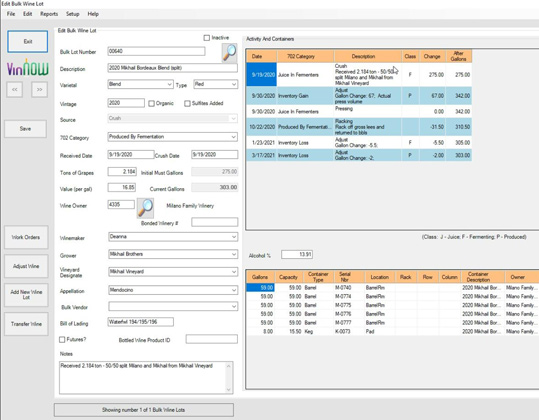Click the Value (per gal) field
Screen dimensions: 539x420
pyautogui.click(x=122, y=188)
